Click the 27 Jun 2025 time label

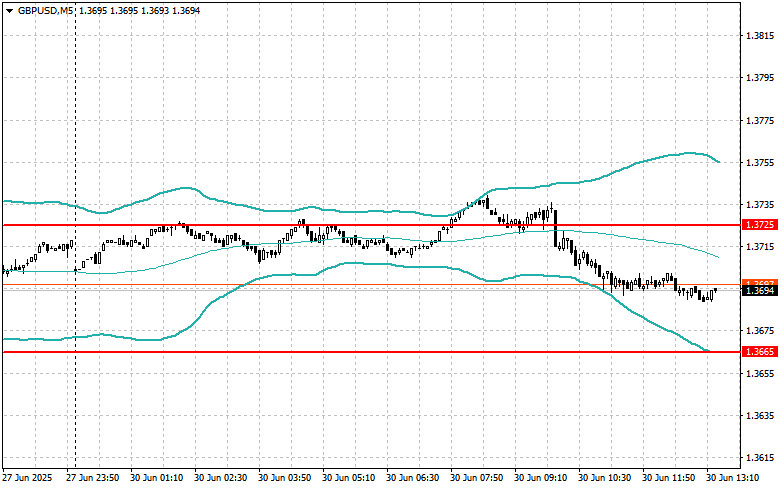point(27,478)
